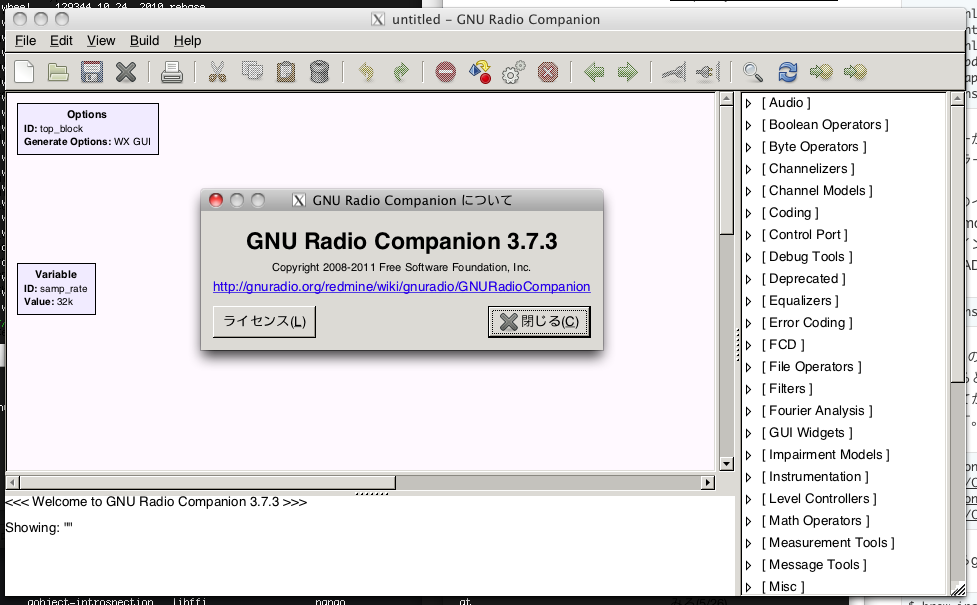This screenshot has width=977, height=605.
Task: Open a flow graph with folder icon
Action: pos(58,72)
